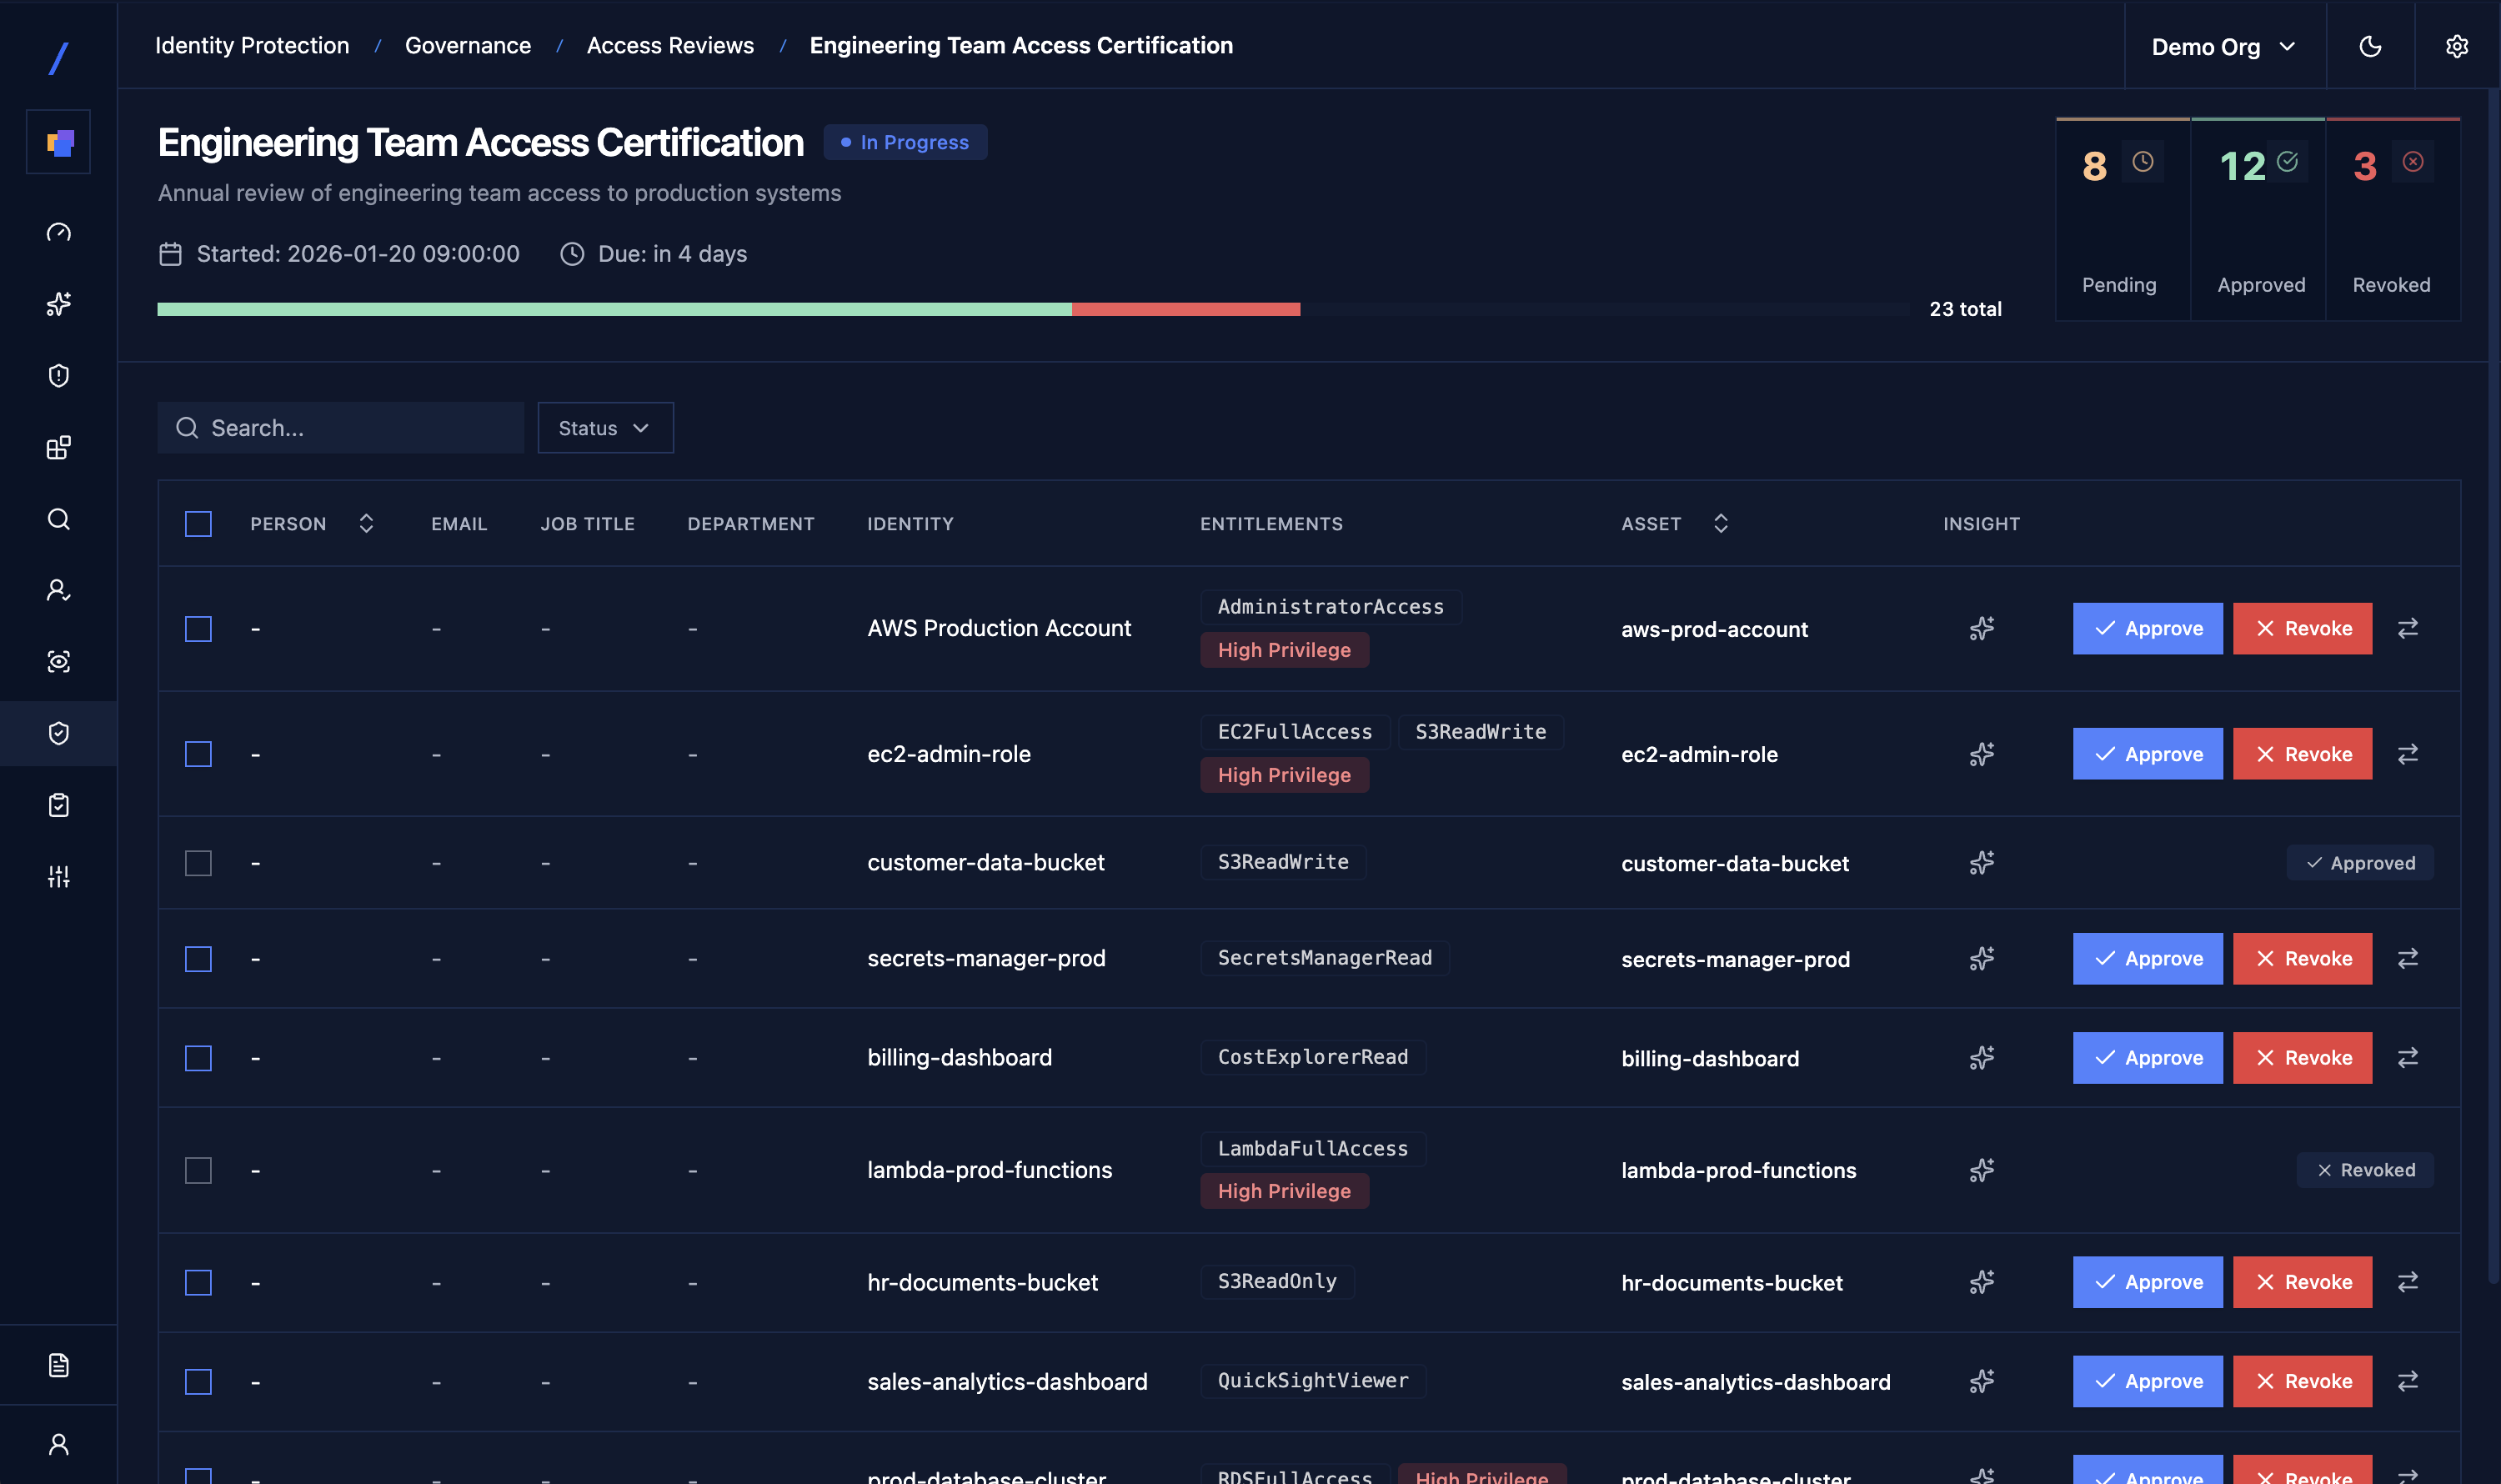Open the apps grid icon in the sidebar
The image size is (2501, 1484).
click(58, 447)
